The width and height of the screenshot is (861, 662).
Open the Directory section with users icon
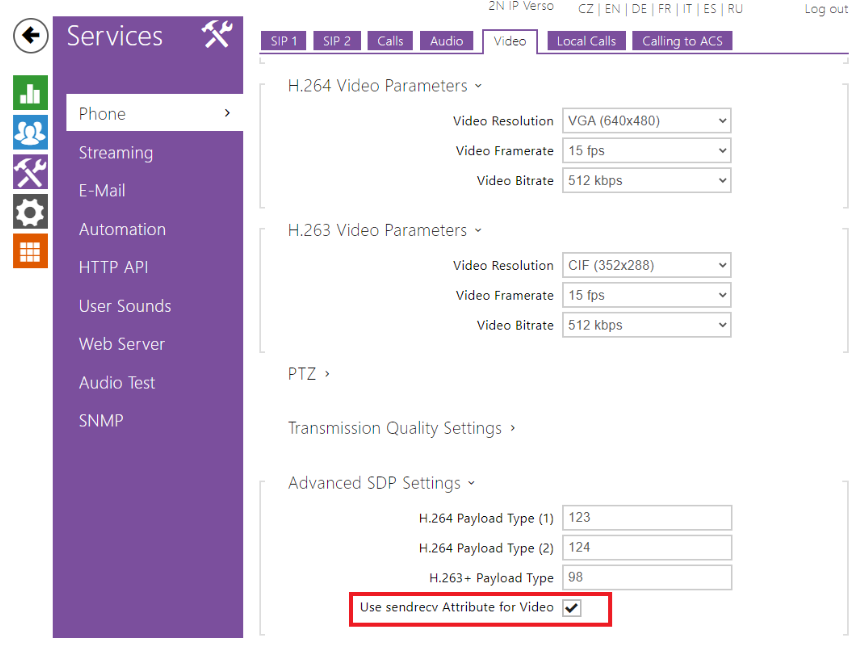[30, 131]
